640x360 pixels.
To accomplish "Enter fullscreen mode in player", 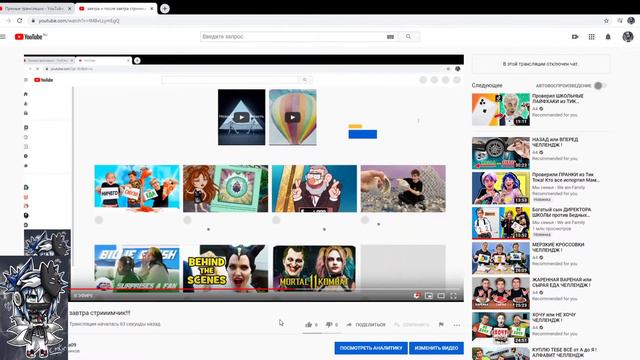I will pos(453,296).
